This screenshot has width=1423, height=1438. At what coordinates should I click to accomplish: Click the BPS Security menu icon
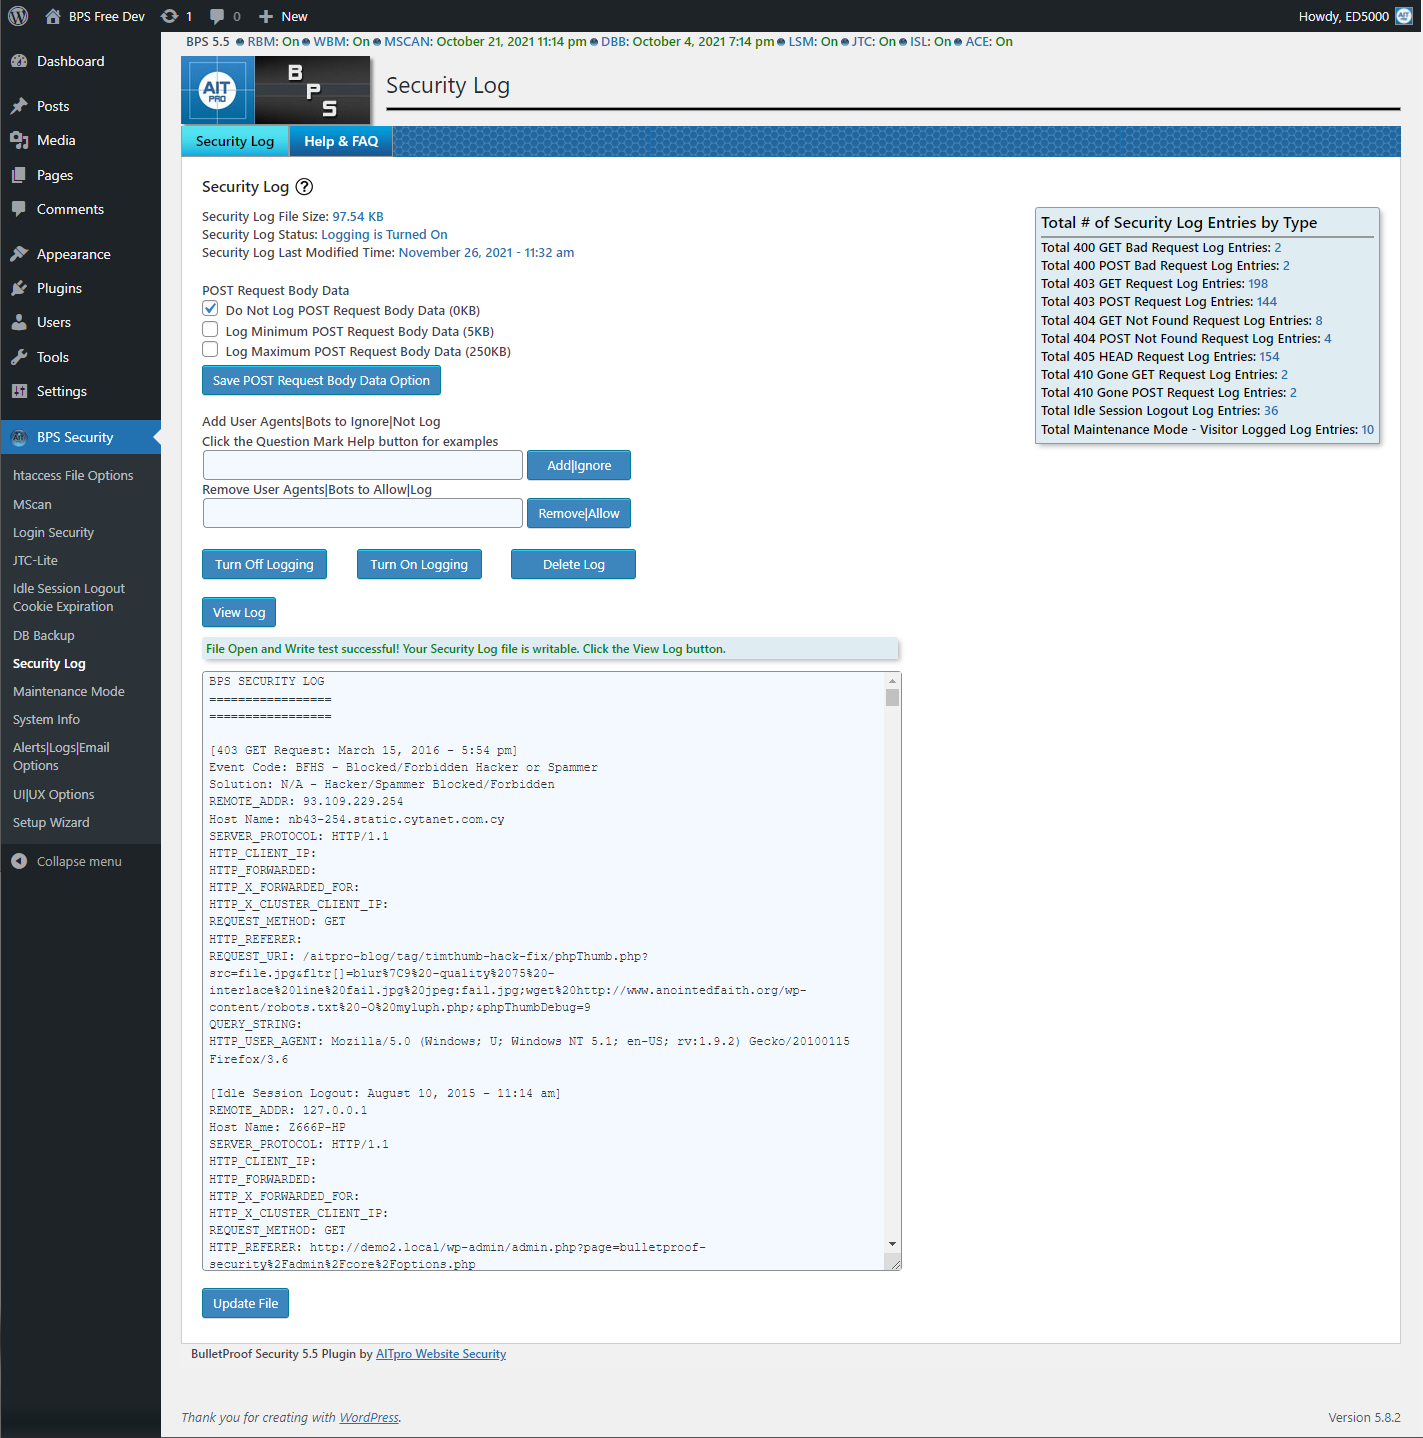(x=19, y=437)
